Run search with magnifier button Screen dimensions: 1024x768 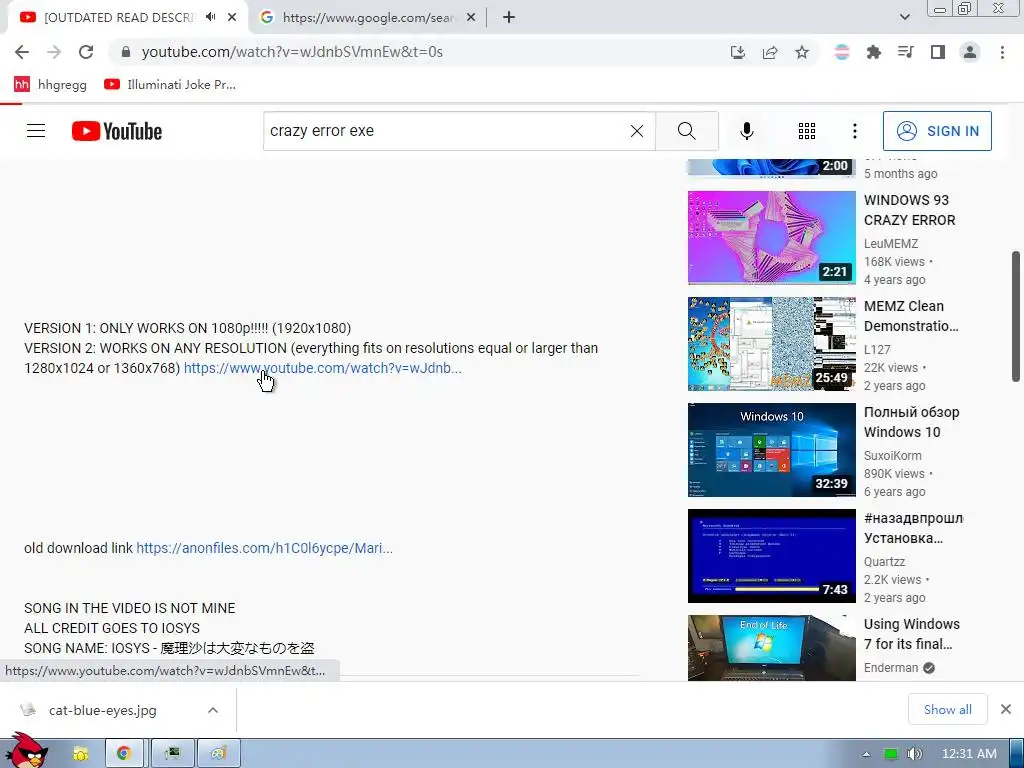point(686,131)
